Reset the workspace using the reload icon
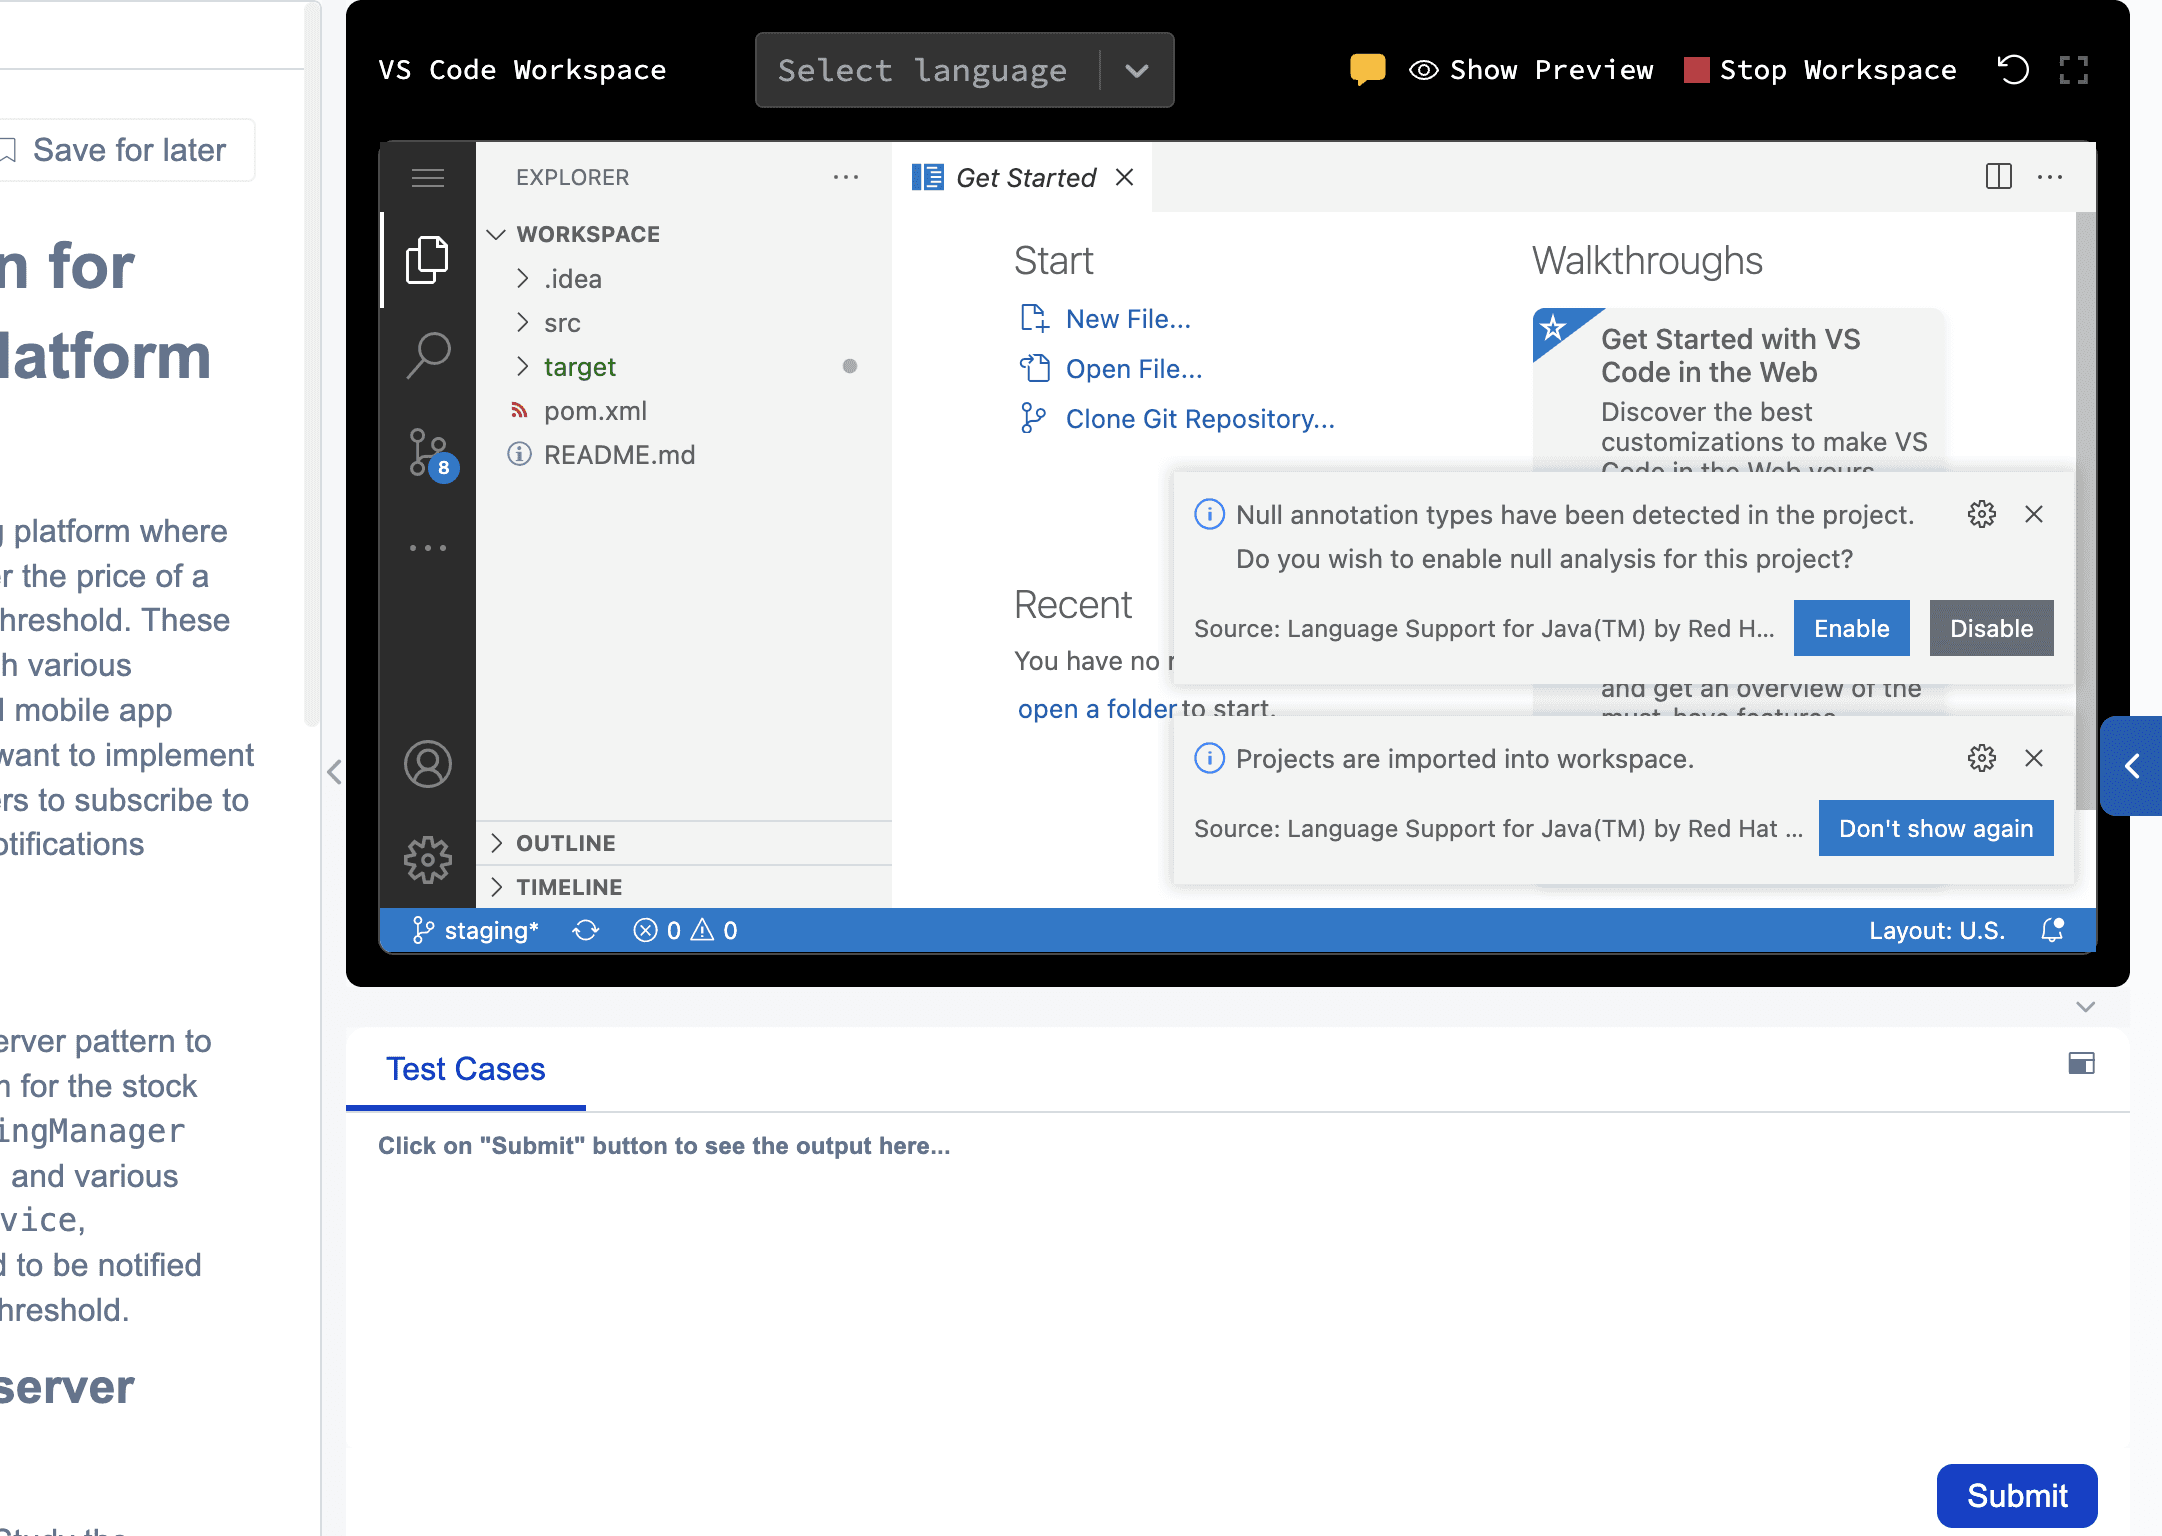This screenshot has height=1536, width=2162. coord(2013,70)
